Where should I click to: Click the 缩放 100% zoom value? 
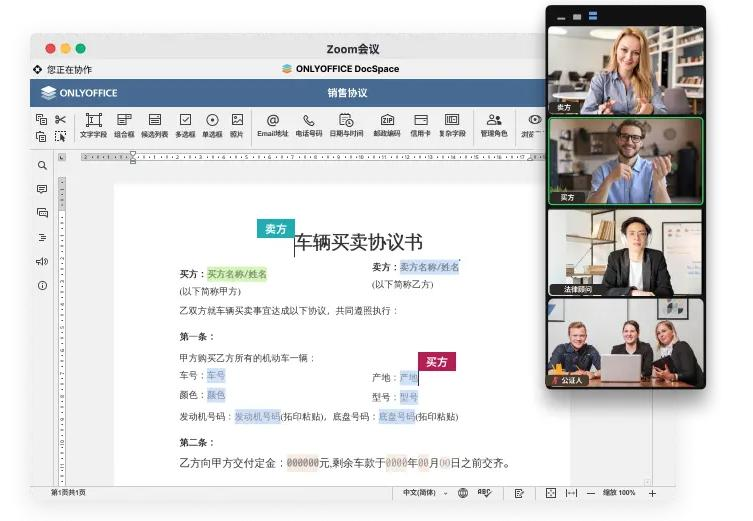[619, 493]
